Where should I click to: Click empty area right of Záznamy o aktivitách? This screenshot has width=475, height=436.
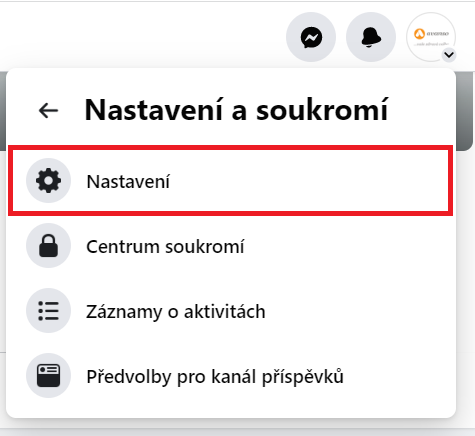[x=358, y=311]
